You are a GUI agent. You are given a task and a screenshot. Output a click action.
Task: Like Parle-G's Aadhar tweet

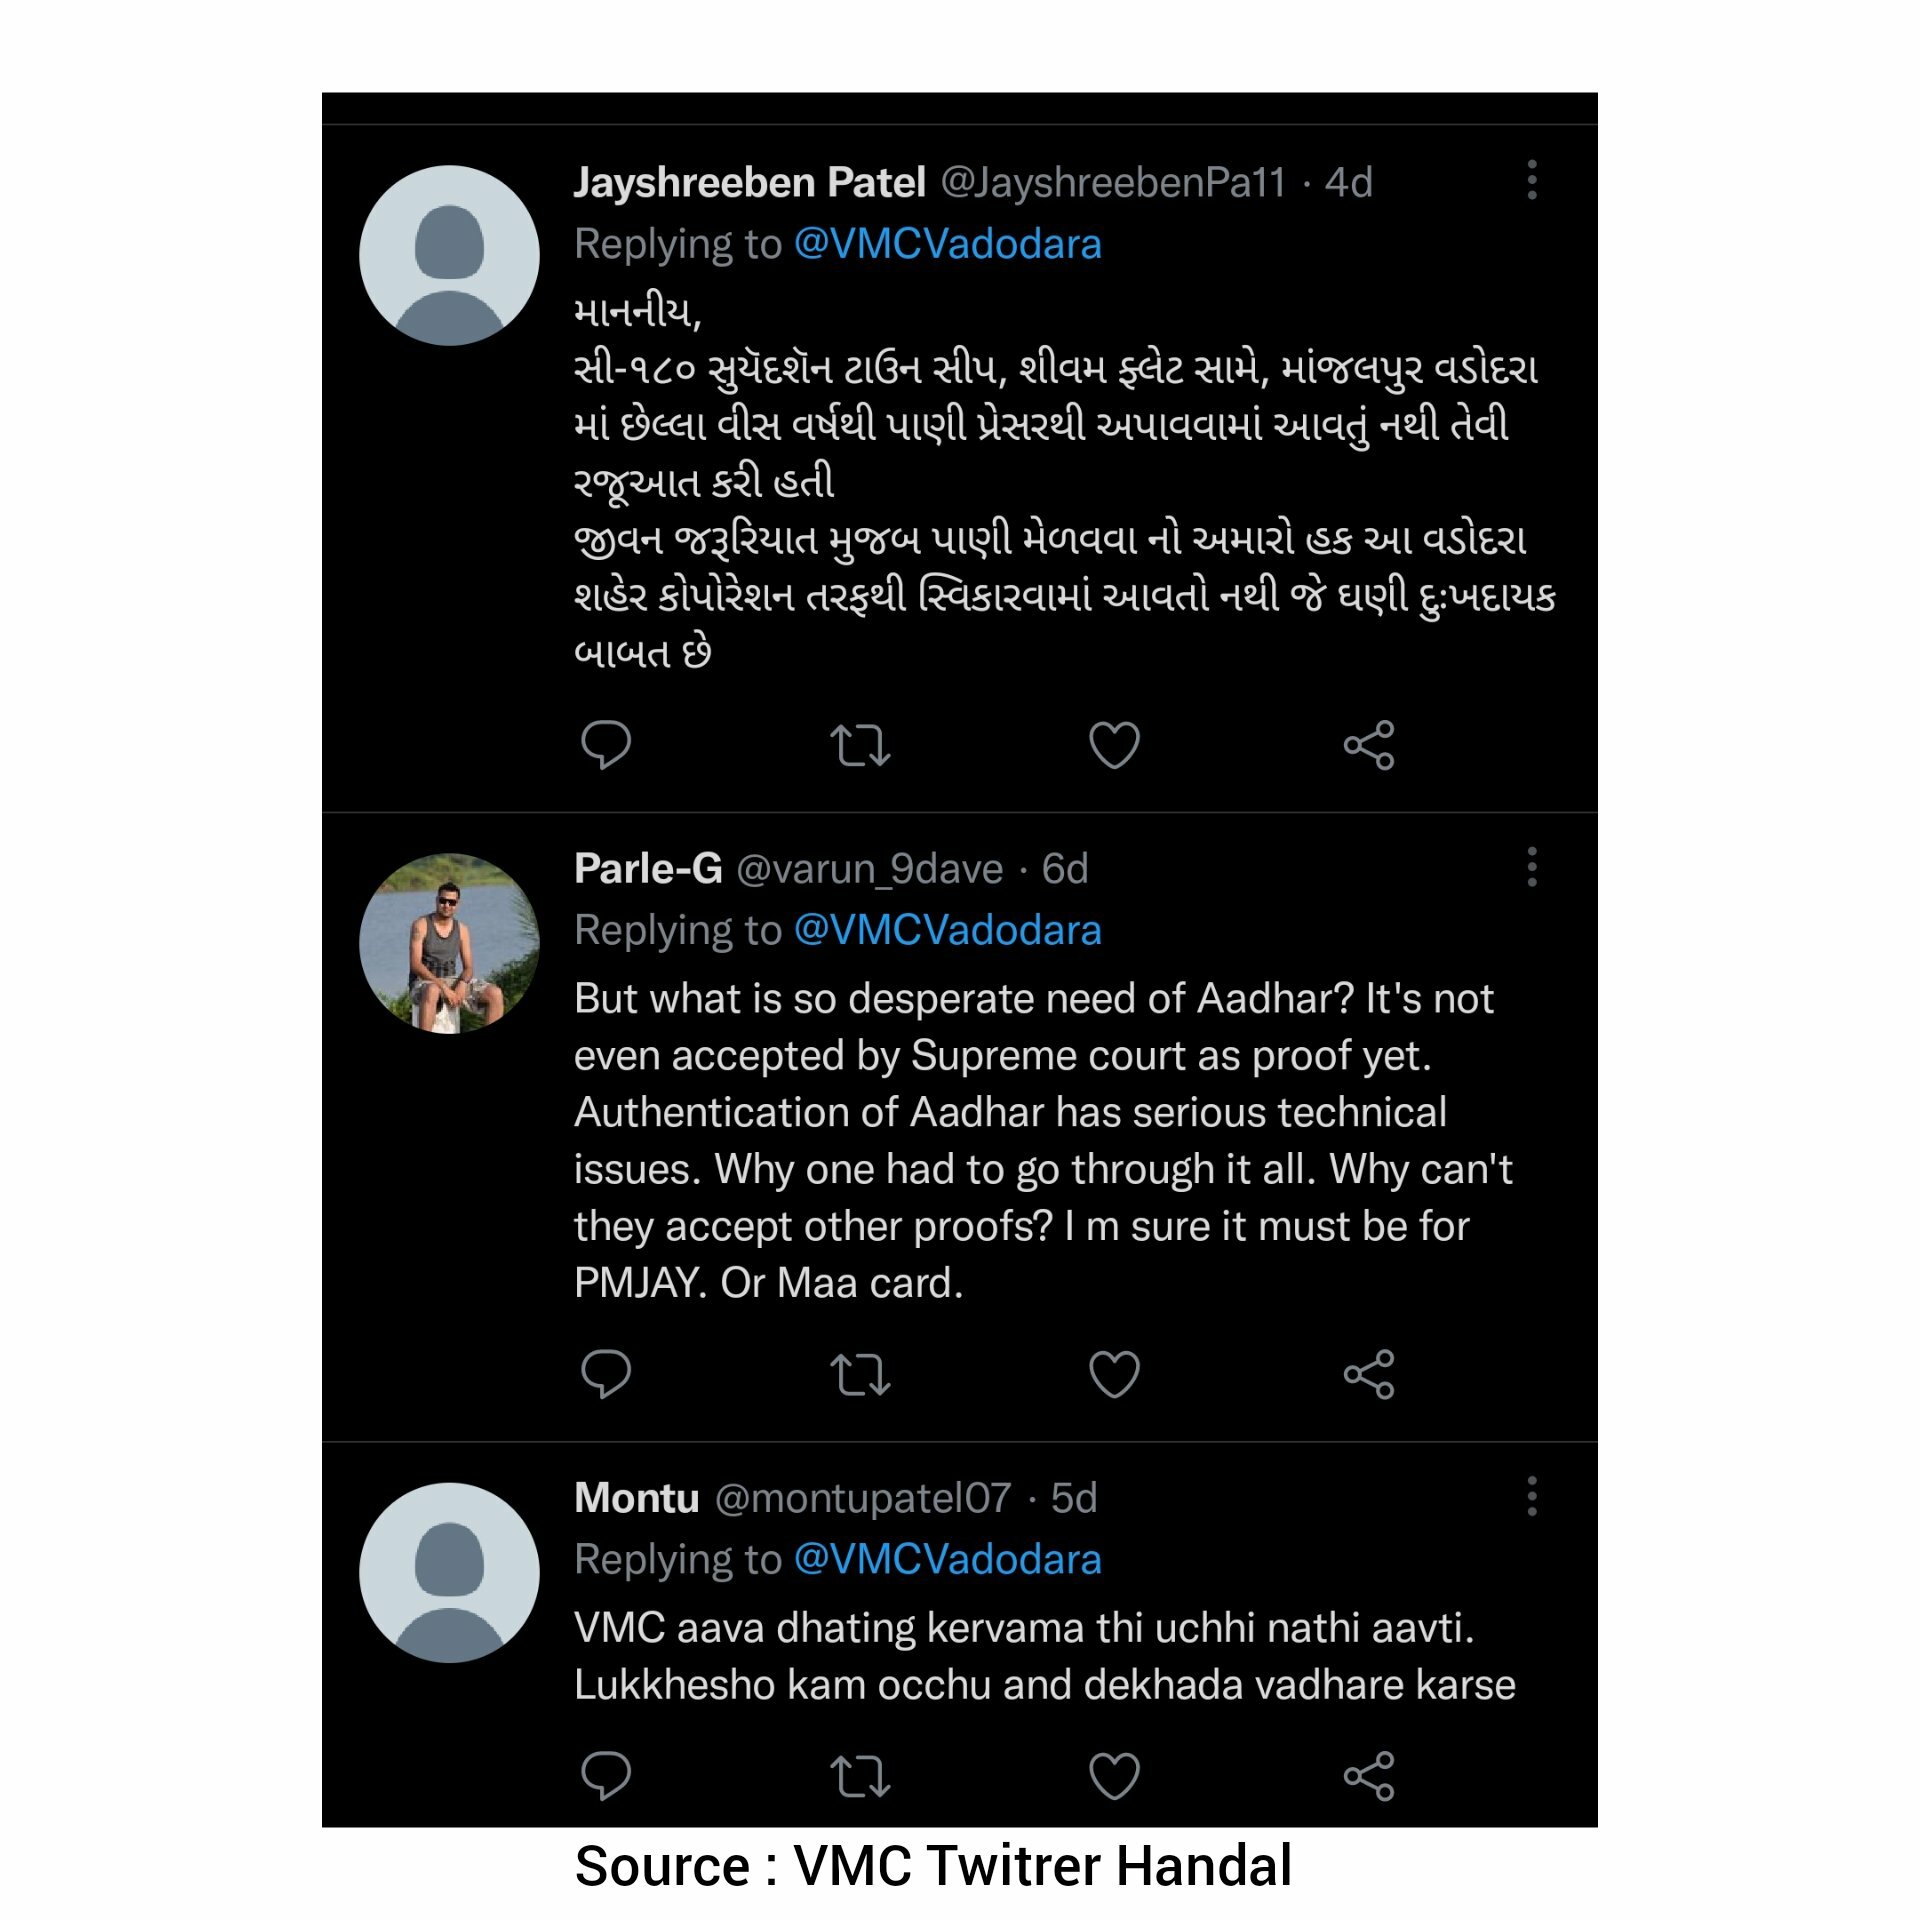click(1114, 1374)
